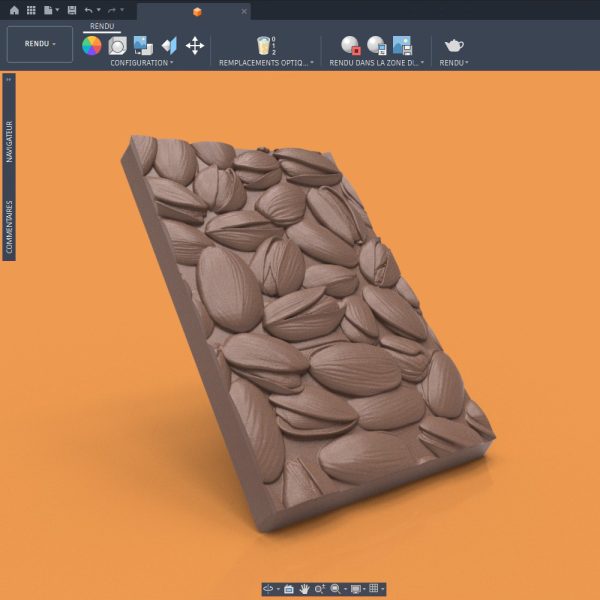Image resolution: width=600 pixels, height=600 pixels.
Task: Open the redo history dropdown arrow
Action: tap(122, 10)
